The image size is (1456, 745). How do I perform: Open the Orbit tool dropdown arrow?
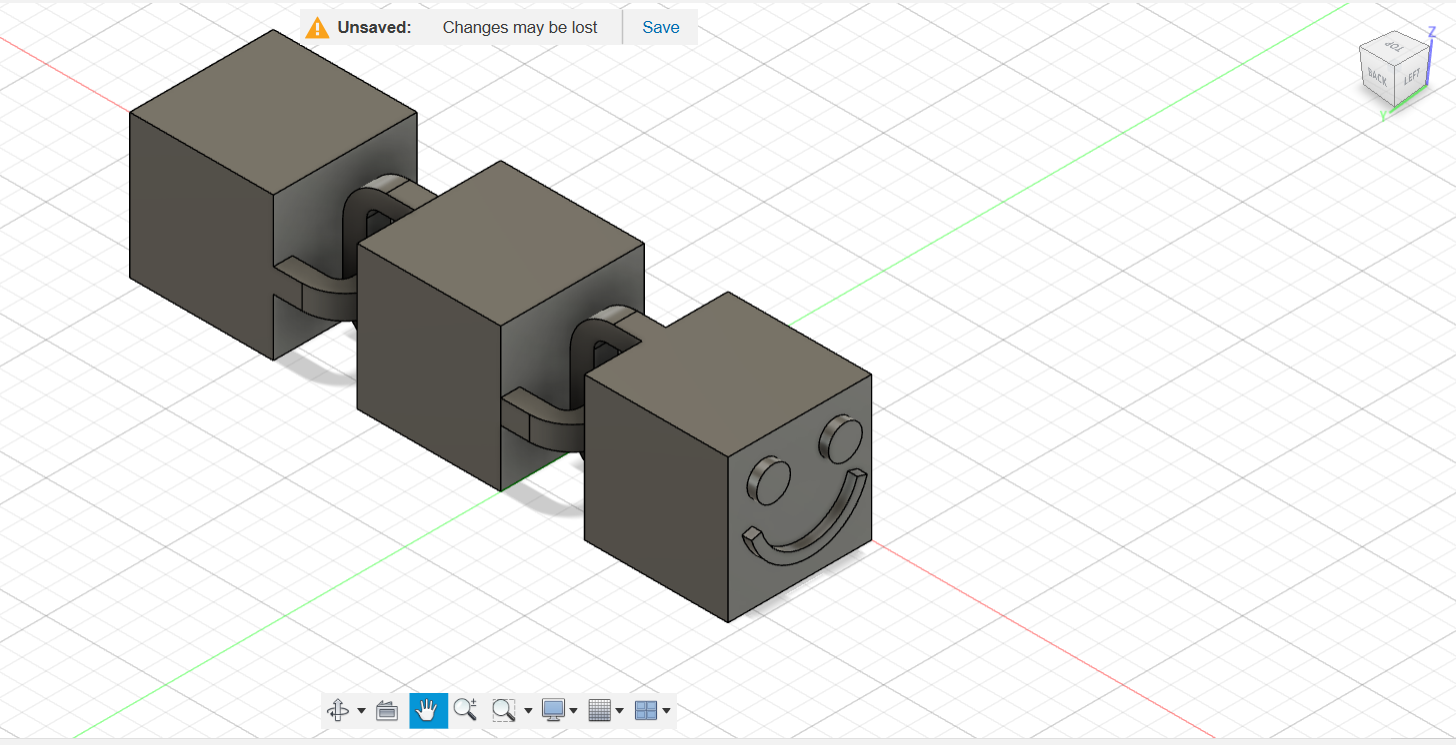coord(361,712)
